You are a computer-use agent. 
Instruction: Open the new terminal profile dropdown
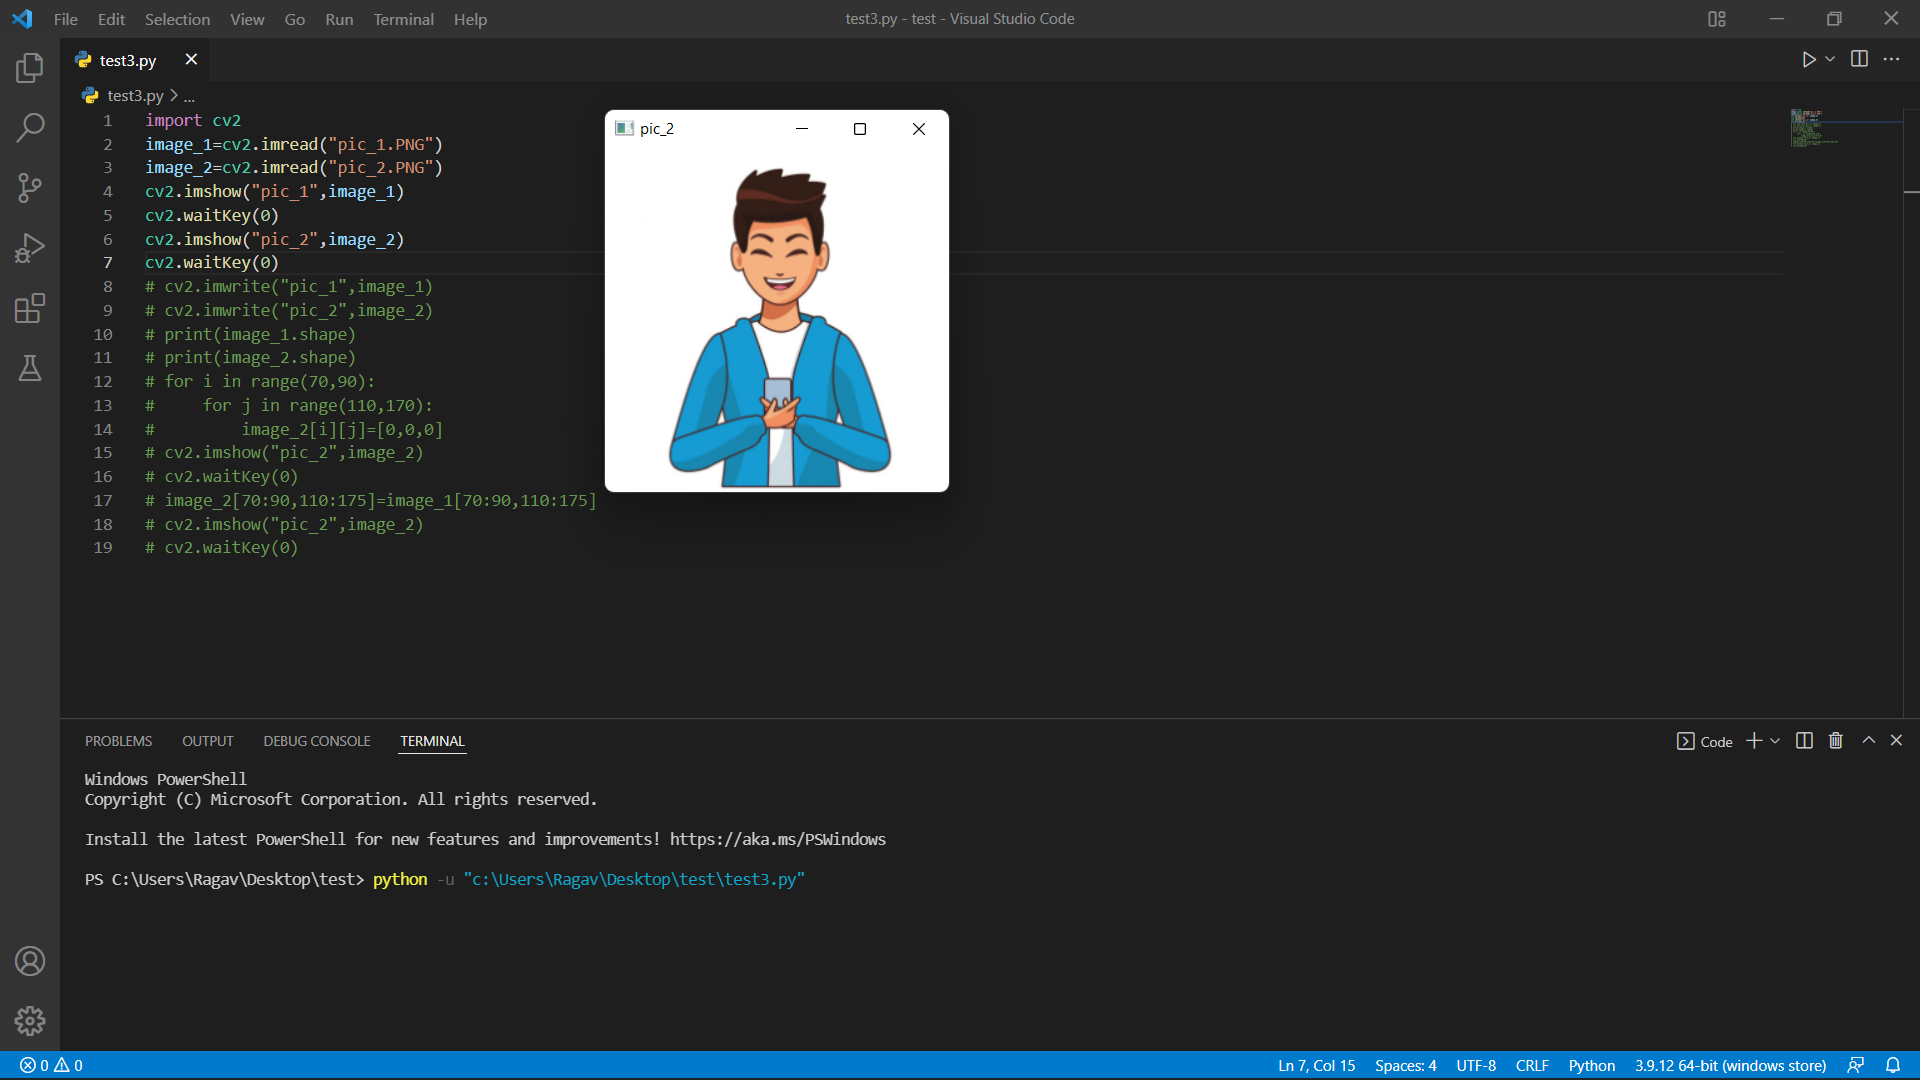1773,740
